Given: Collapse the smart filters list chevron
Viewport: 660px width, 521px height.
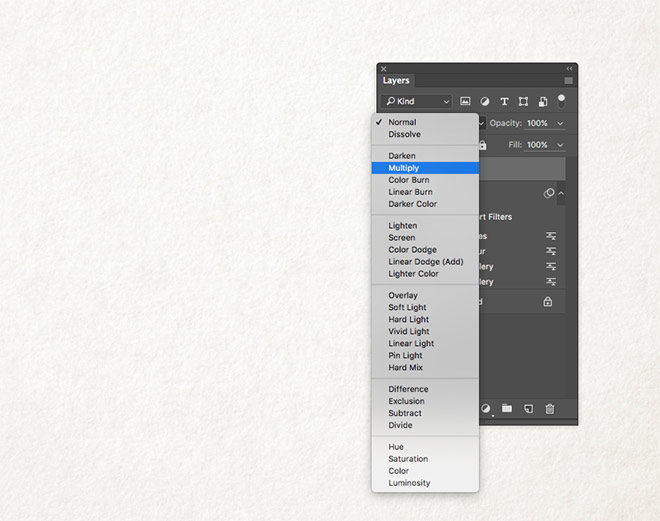Looking at the screenshot, I should [561, 193].
